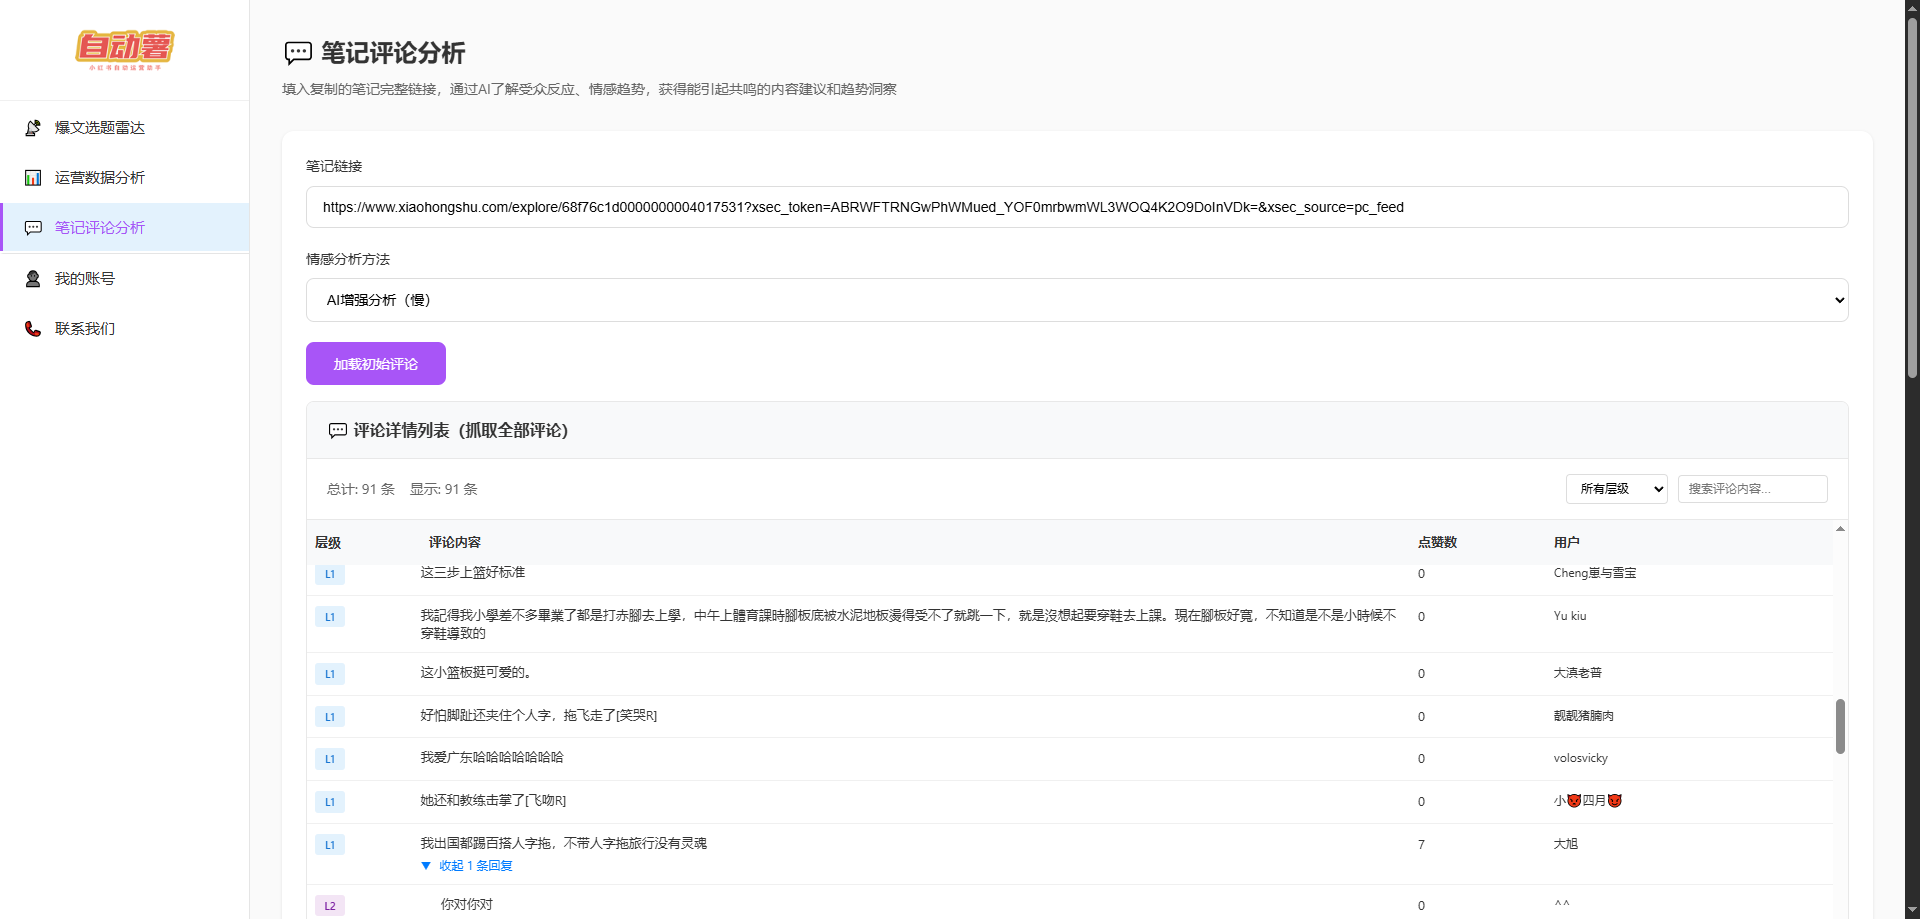The image size is (1920, 919).
Task: Switch to 爆文选题雷达 section
Action: [99, 127]
